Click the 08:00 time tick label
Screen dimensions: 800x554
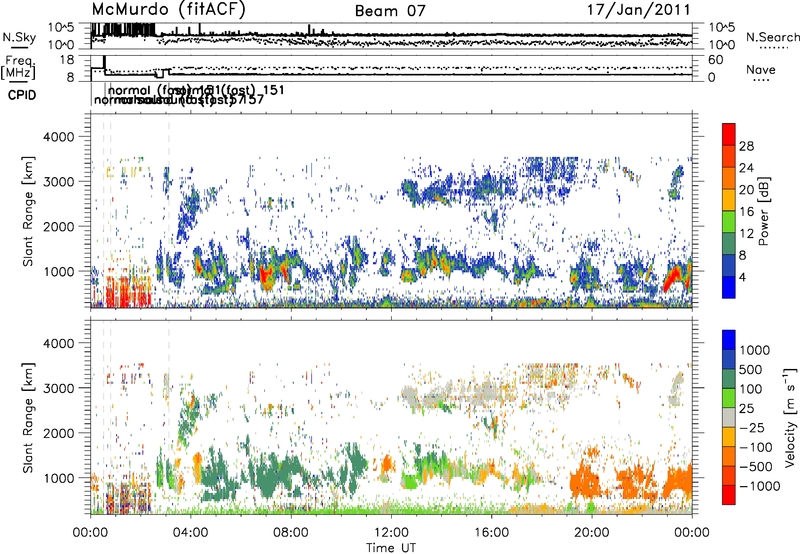coord(290,533)
